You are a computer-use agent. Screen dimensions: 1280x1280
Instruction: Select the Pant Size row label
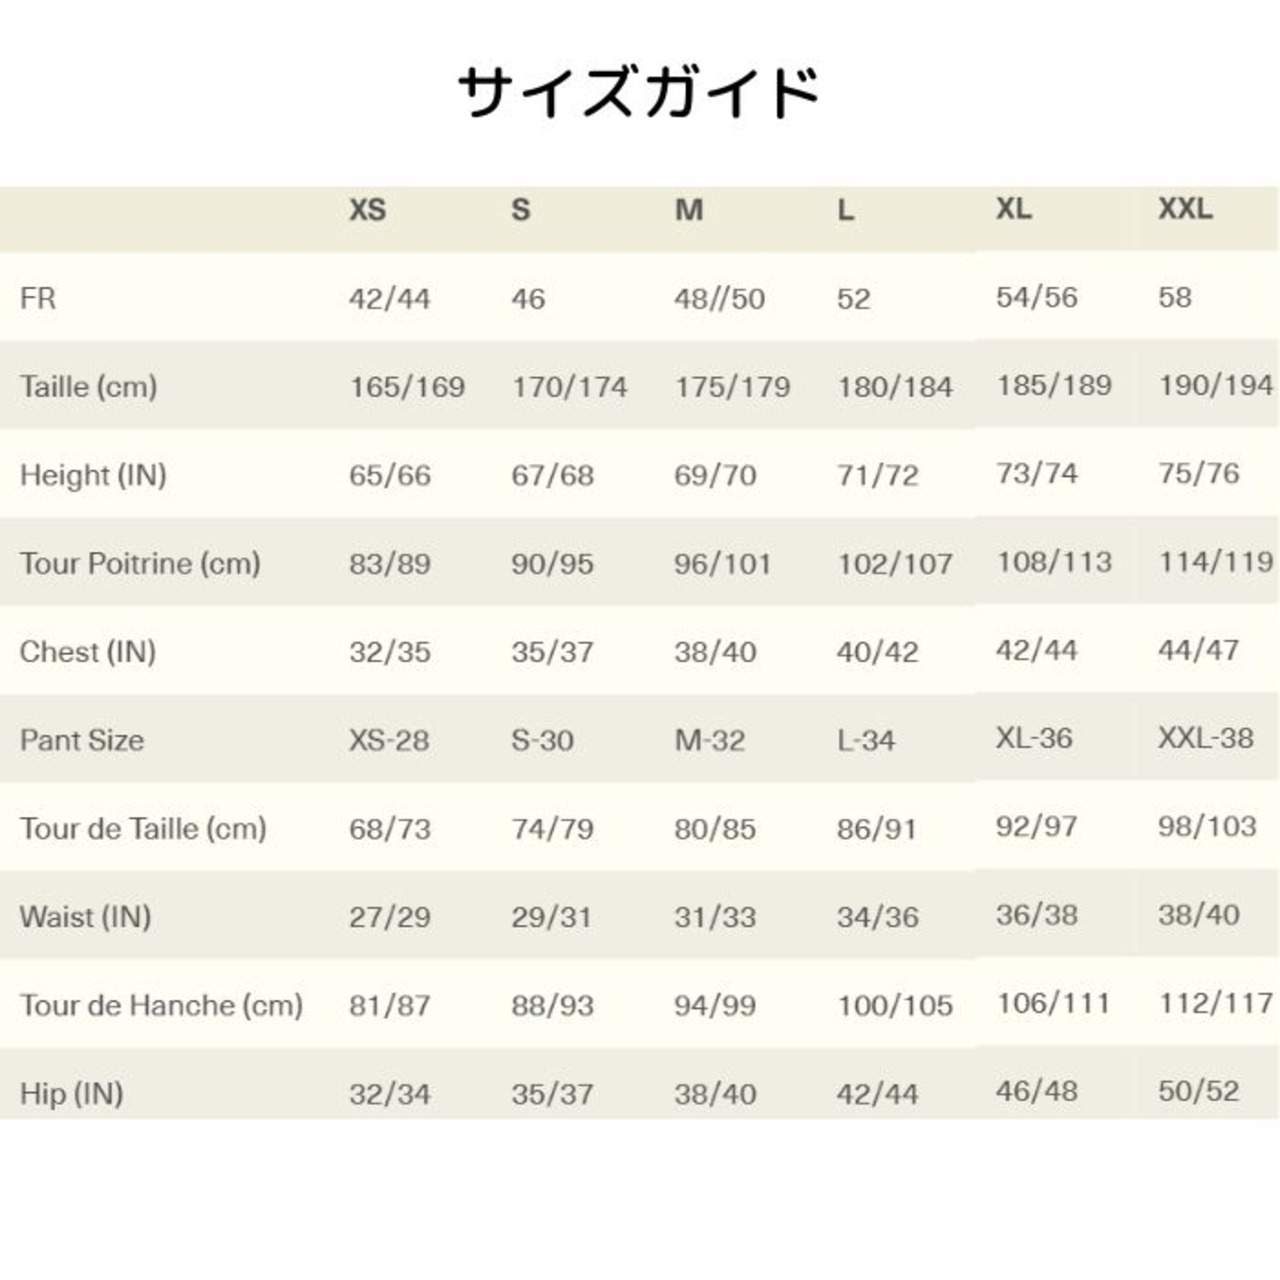click(x=82, y=740)
